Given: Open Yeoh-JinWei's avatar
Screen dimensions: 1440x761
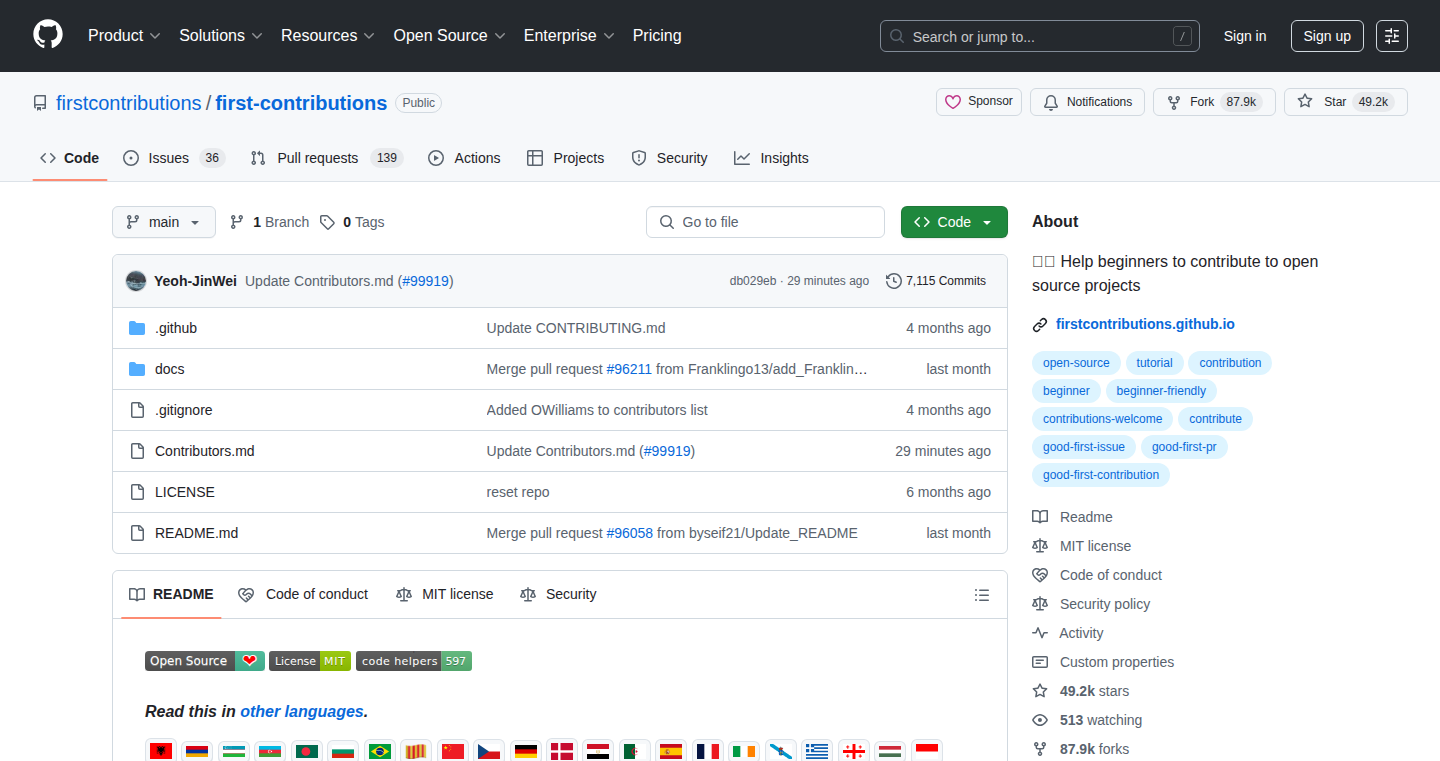Looking at the screenshot, I should click(136, 281).
